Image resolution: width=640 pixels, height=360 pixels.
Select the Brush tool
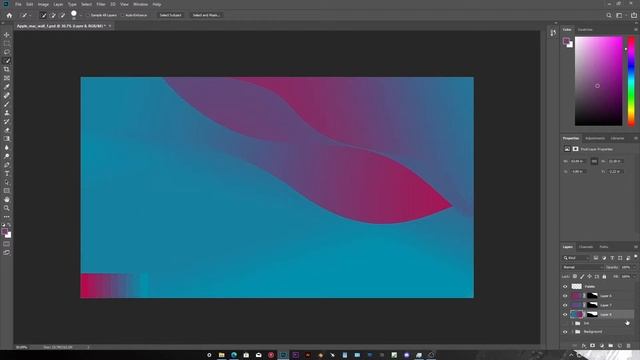[x=7, y=104]
